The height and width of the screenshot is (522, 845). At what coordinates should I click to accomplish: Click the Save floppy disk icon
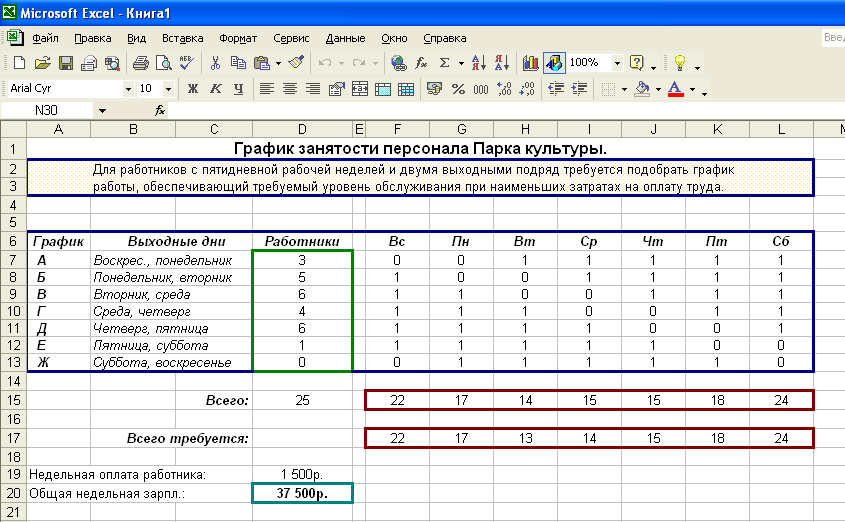click(x=66, y=63)
